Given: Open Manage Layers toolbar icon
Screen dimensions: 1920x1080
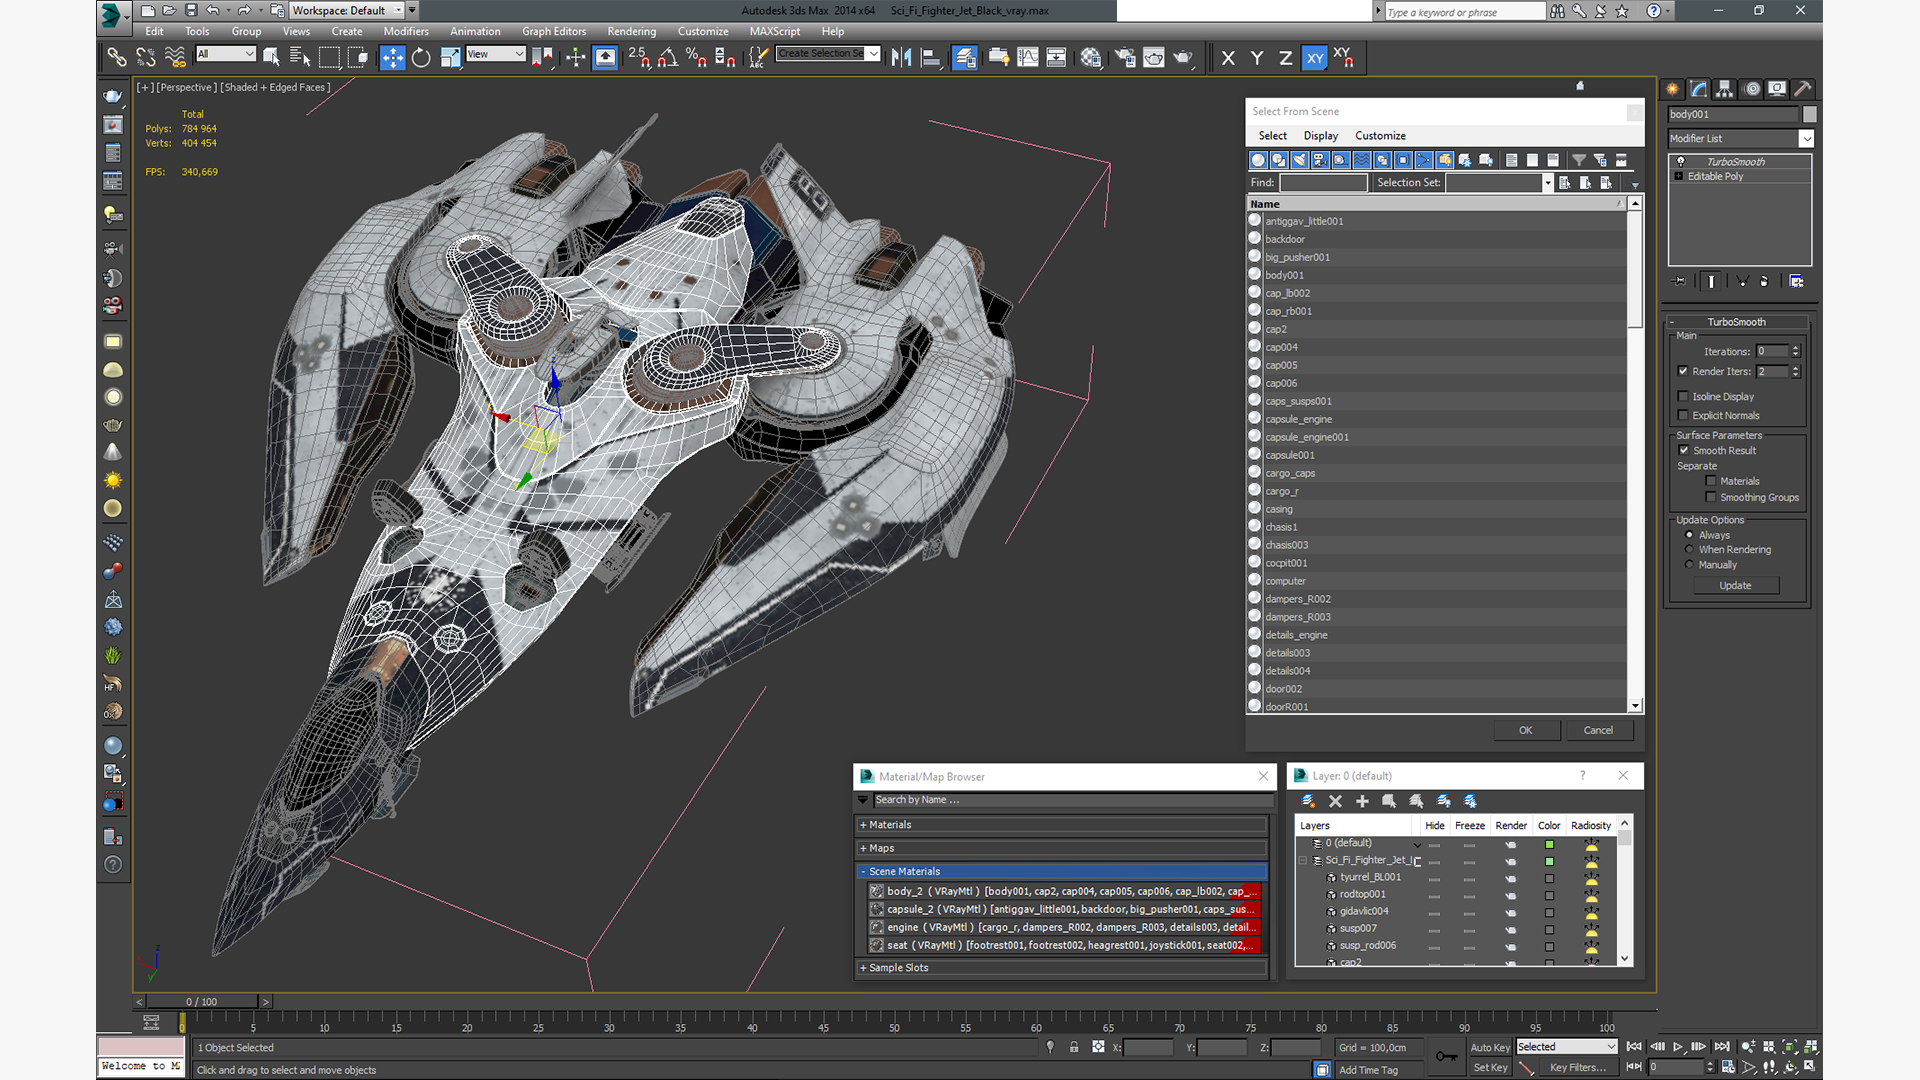Looking at the screenshot, I should [965, 58].
